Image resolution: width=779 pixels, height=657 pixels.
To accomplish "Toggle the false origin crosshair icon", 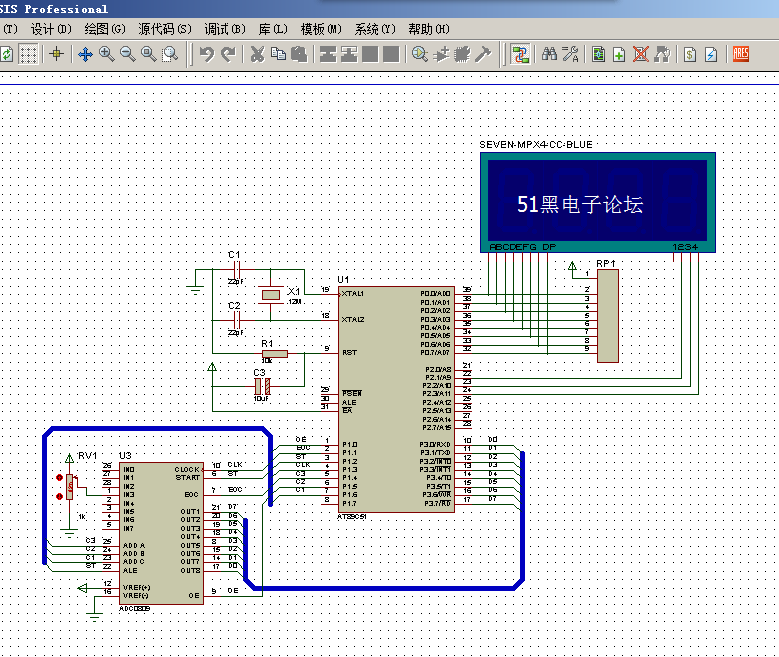I will [56, 54].
